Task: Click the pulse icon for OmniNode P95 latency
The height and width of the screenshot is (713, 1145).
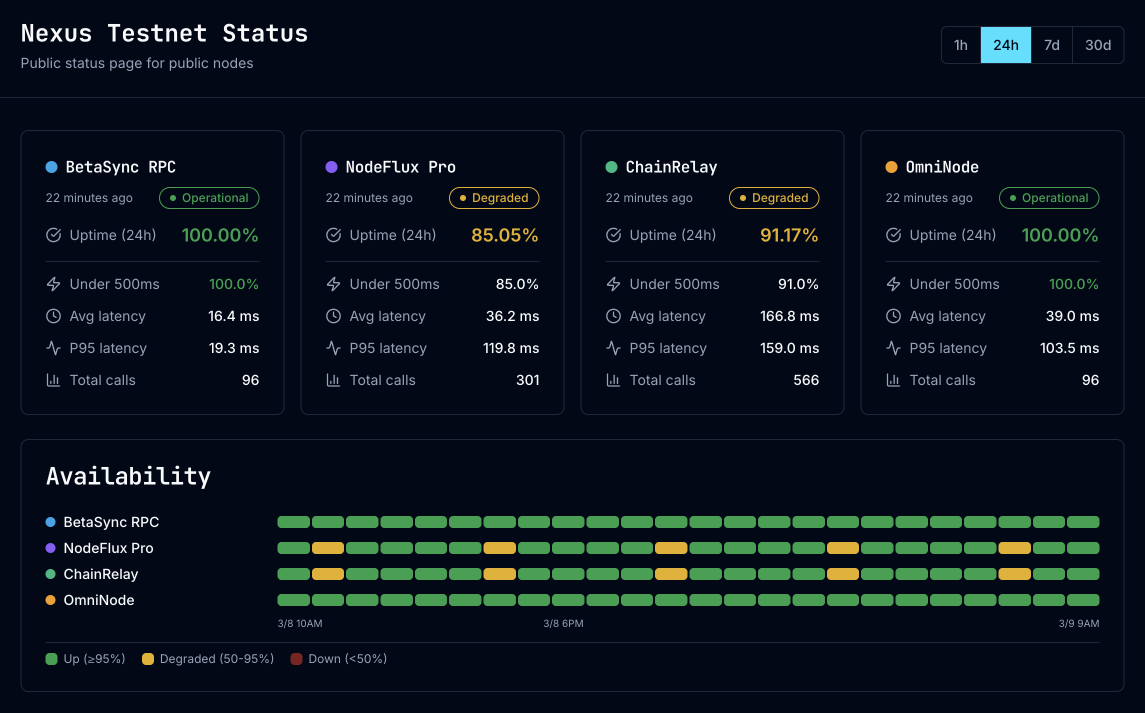Action: [x=893, y=348]
